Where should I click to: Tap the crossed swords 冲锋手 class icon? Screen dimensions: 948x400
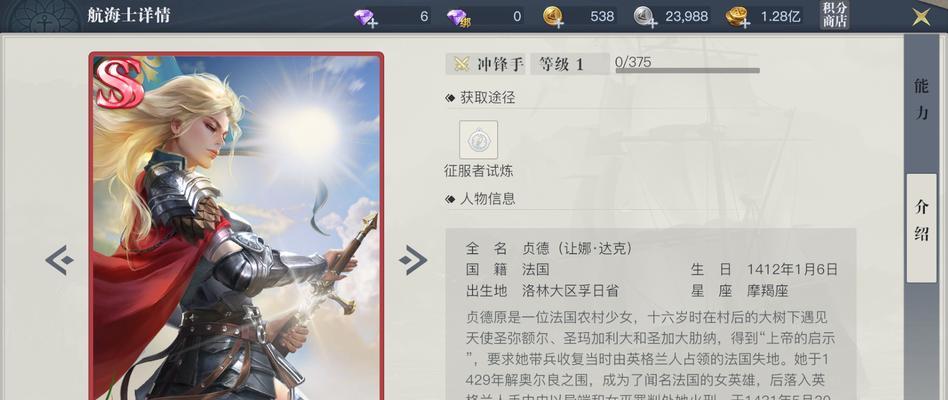463,64
